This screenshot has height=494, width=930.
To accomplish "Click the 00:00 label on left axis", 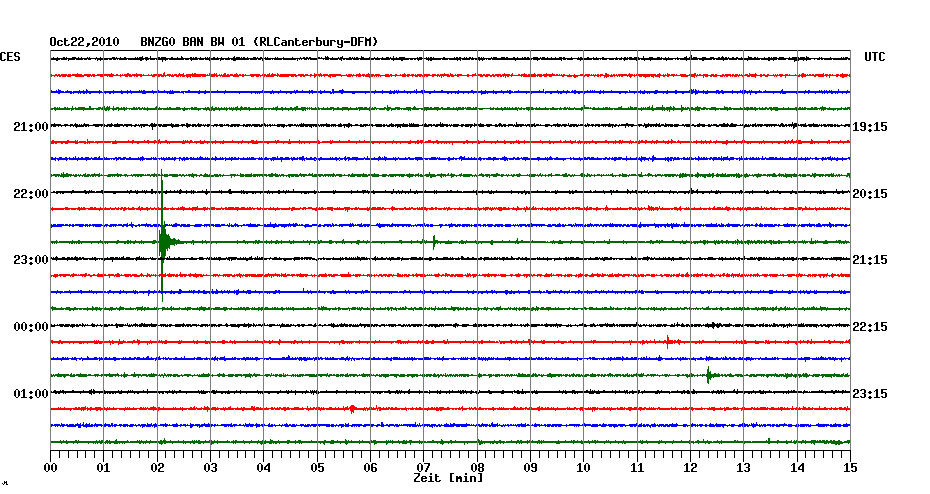I will click(31, 327).
